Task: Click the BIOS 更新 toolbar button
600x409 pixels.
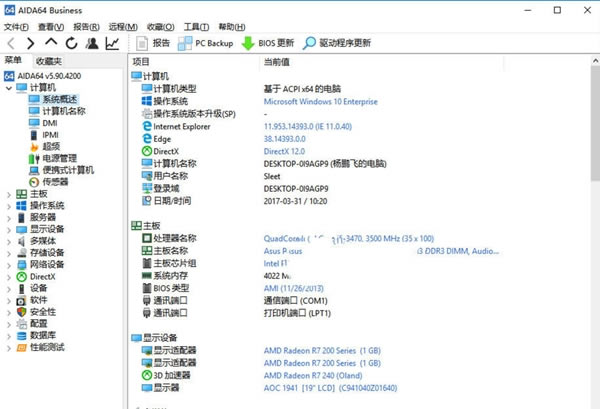Action: coord(267,44)
